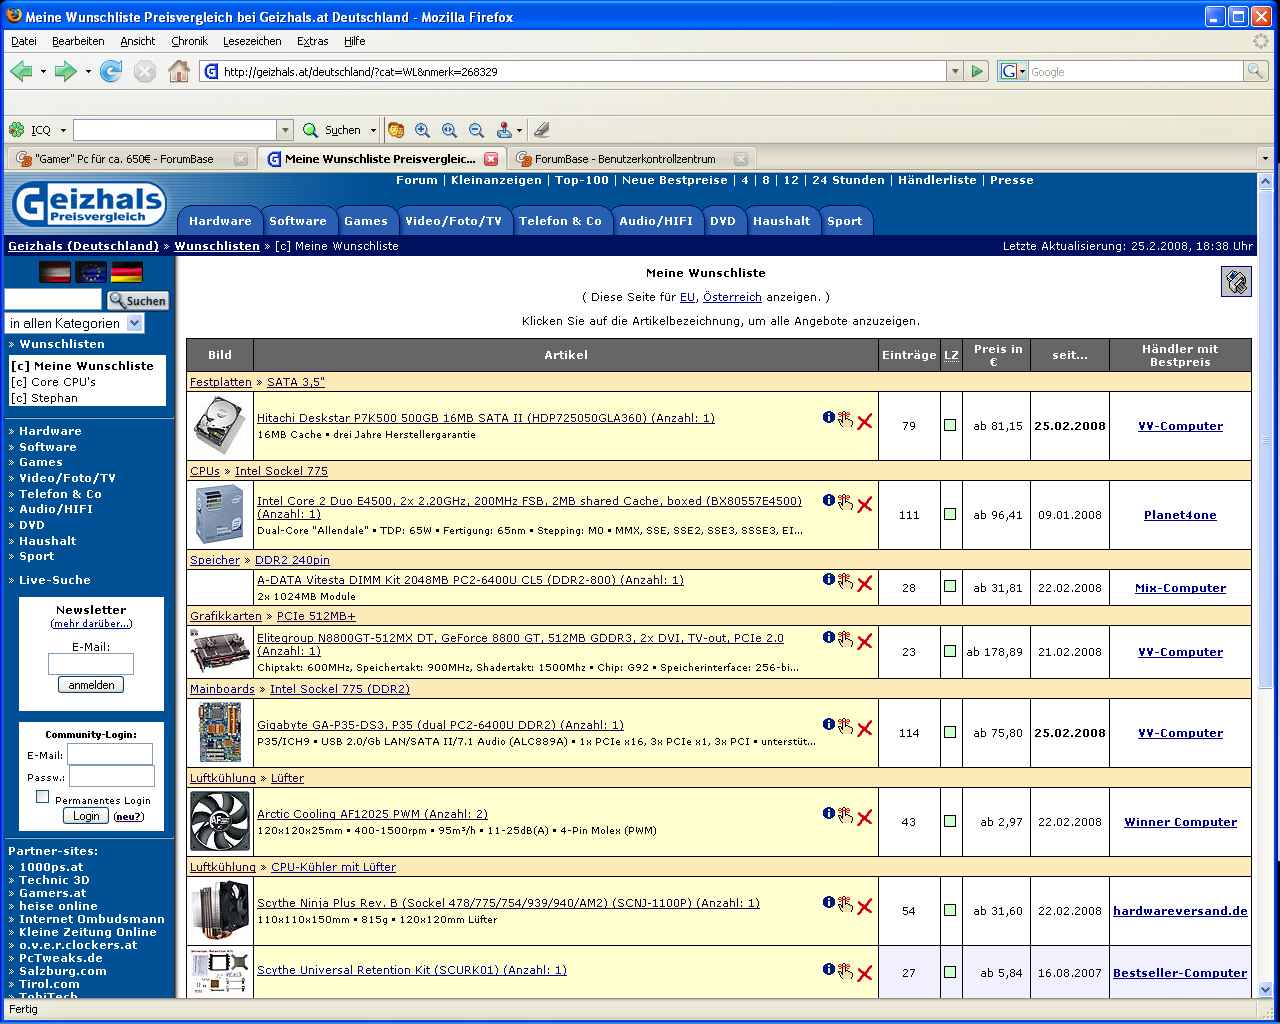Click the print wishlist icon at top right
The height and width of the screenshot is (1024, 1280).
coord(1236,282)
